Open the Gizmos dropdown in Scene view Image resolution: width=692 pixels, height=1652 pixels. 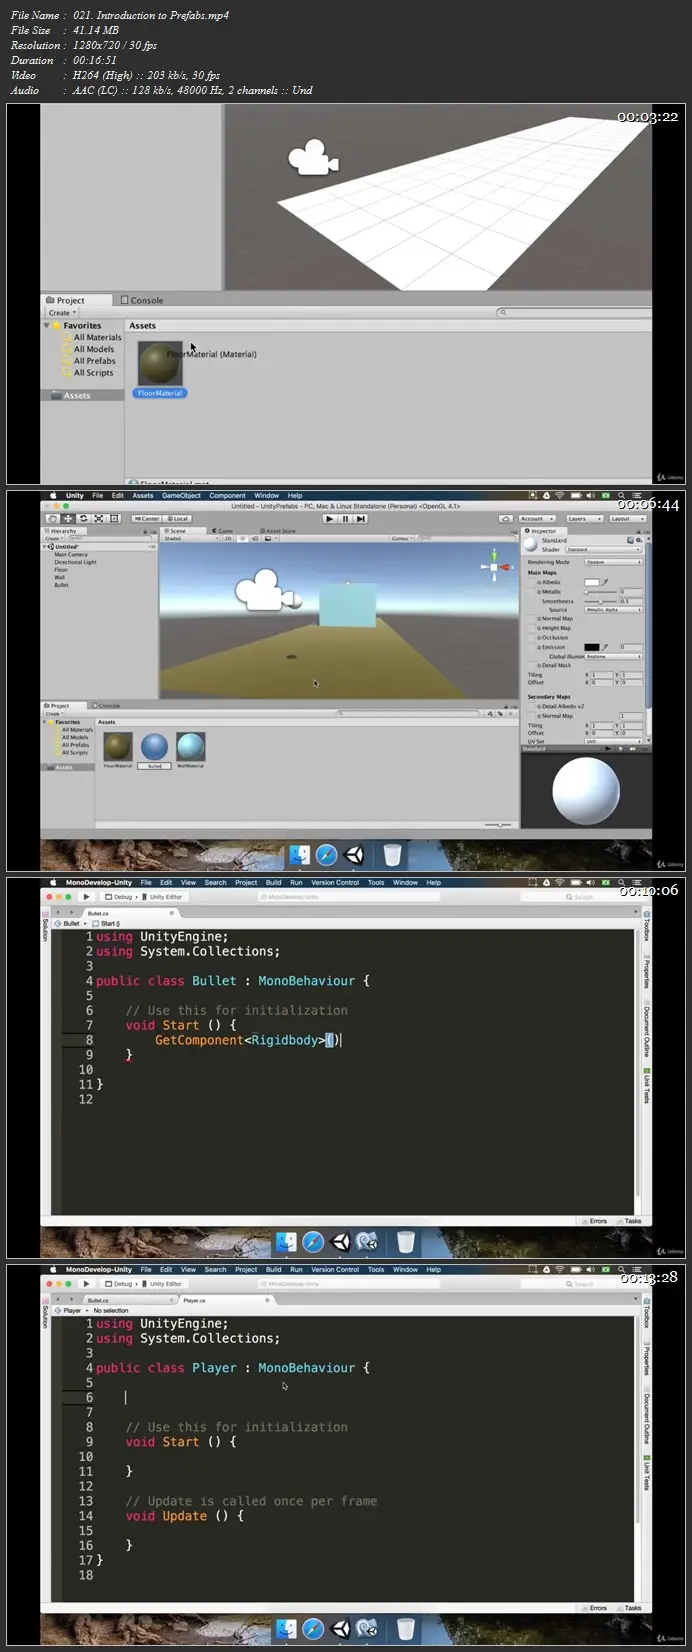pyautogui.click(x=402, y=538)
